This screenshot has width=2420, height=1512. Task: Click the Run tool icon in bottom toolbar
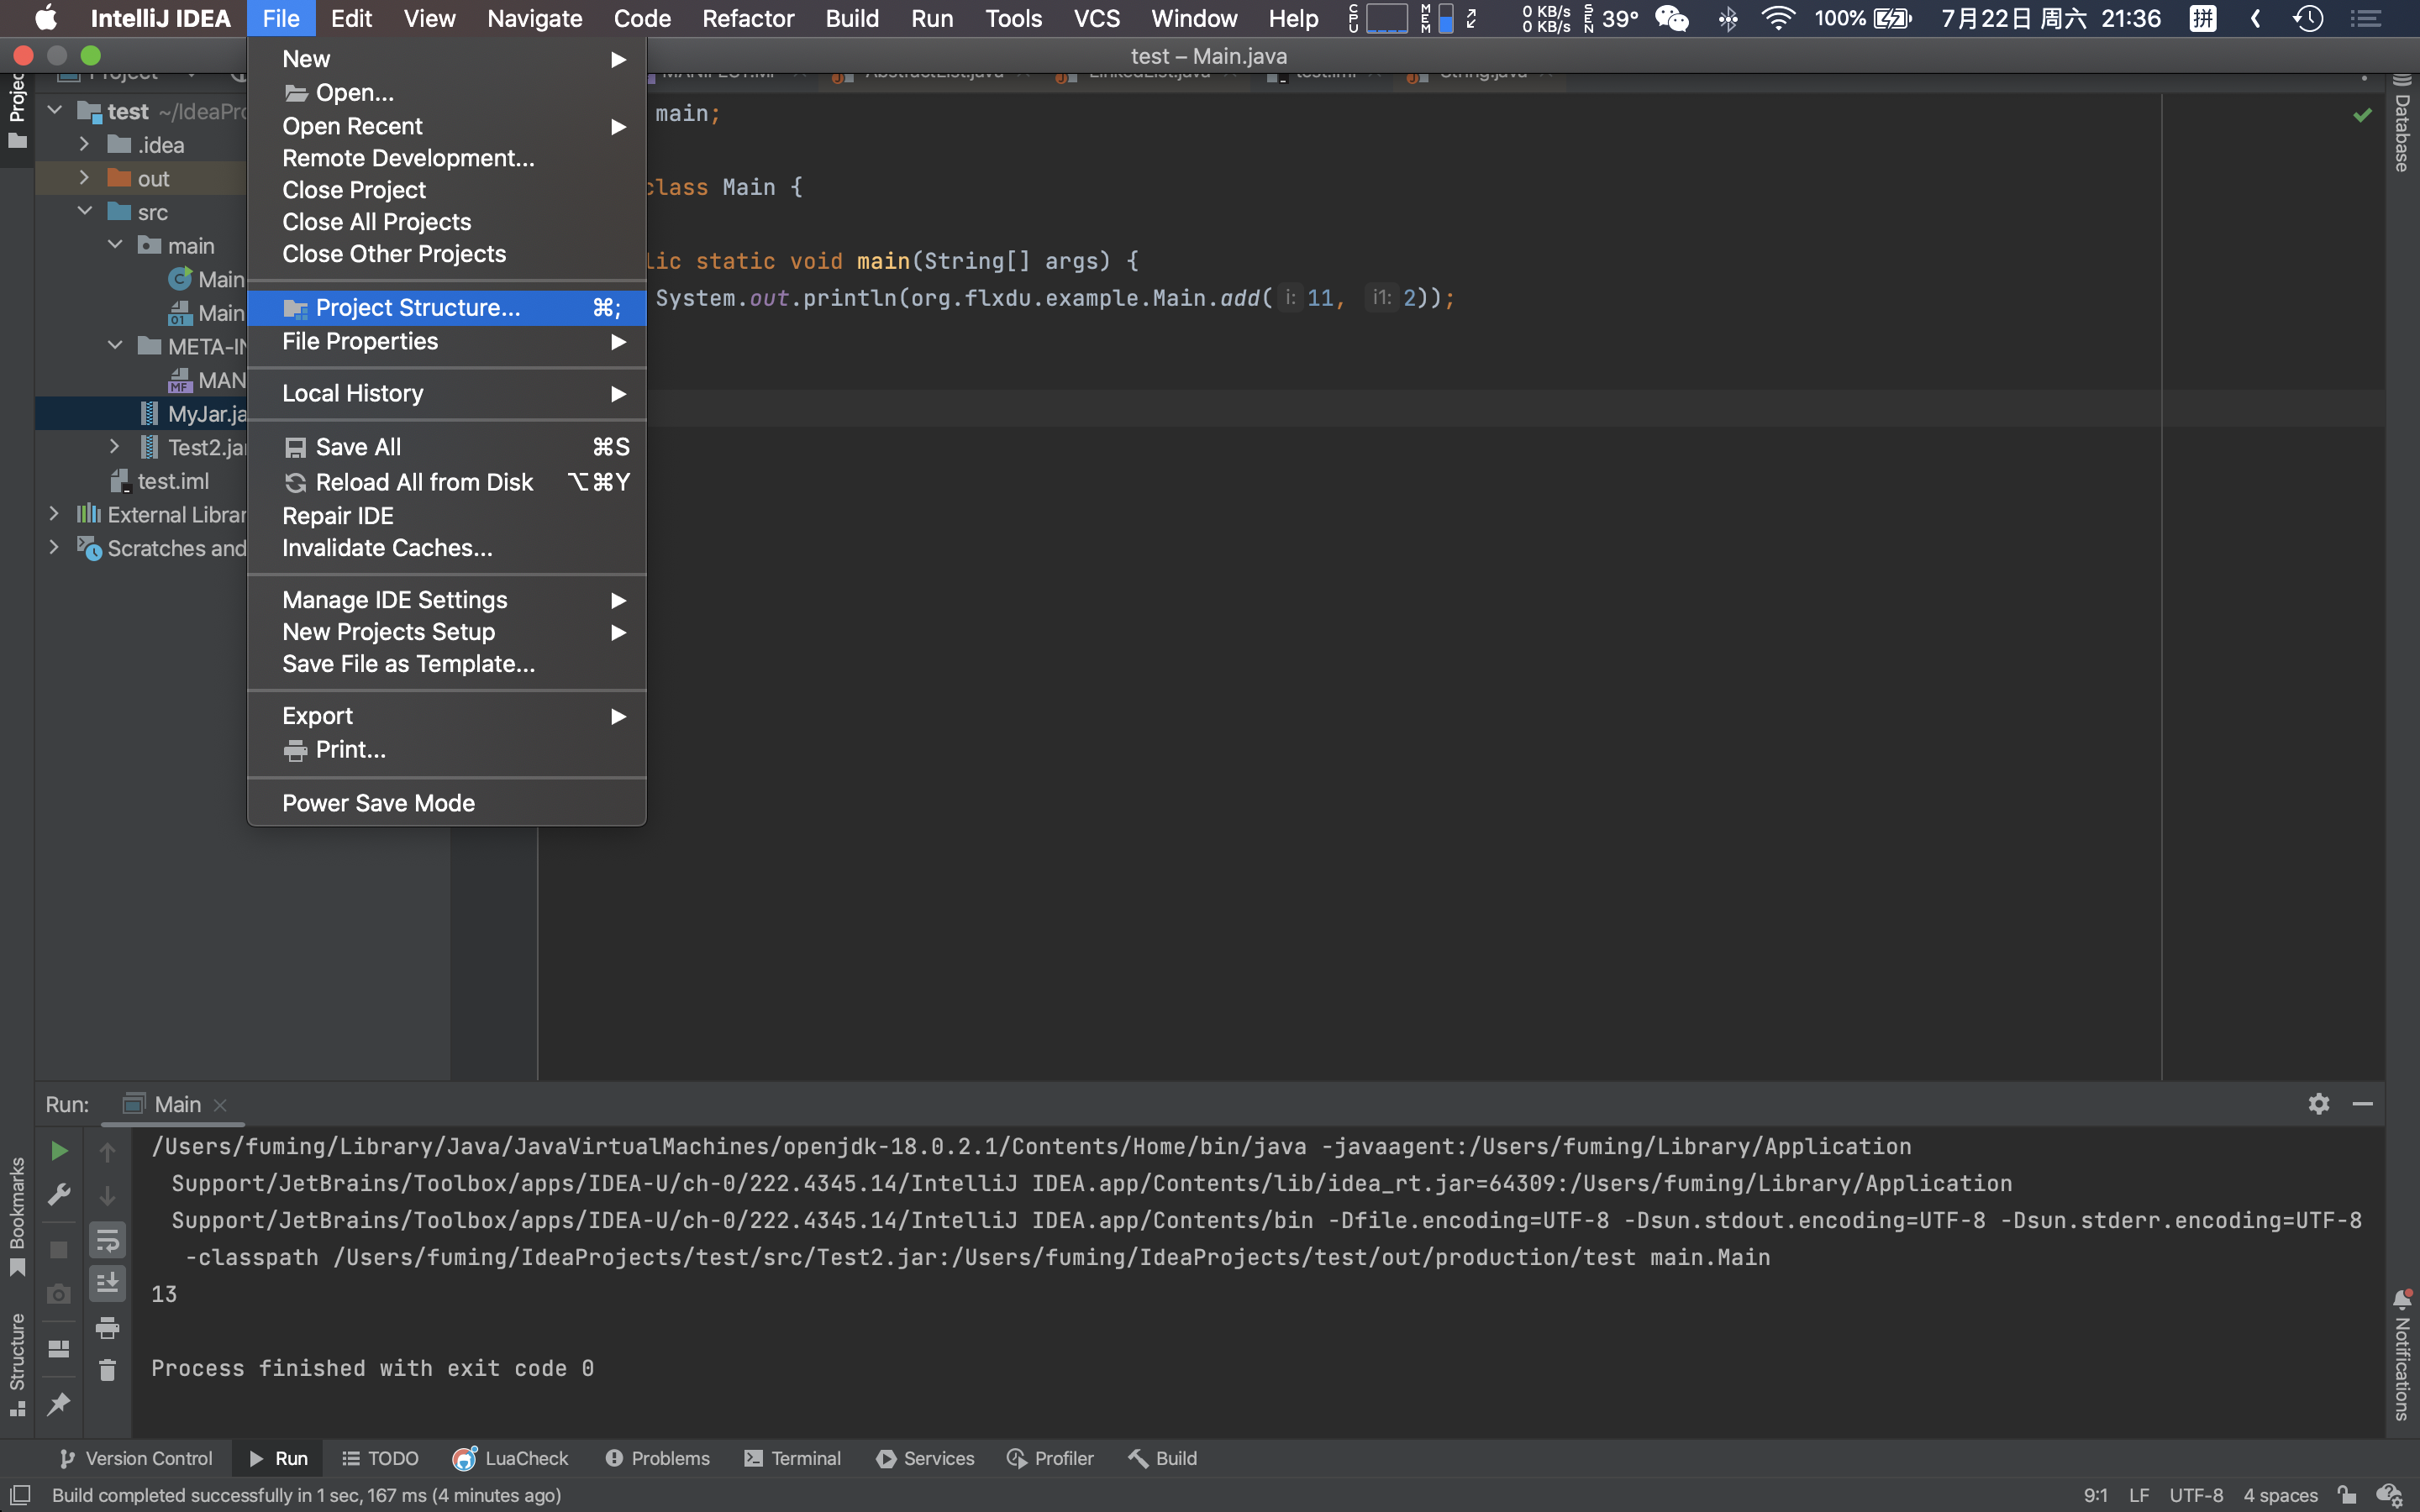[277, 1458]
